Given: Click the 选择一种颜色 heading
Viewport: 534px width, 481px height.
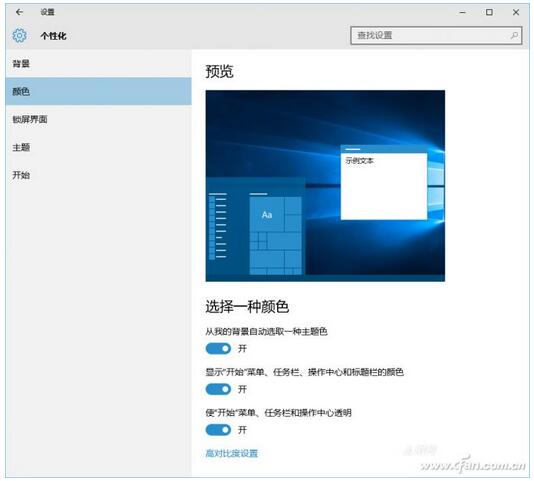Looking at the screenshot, I should click(247, 307).
